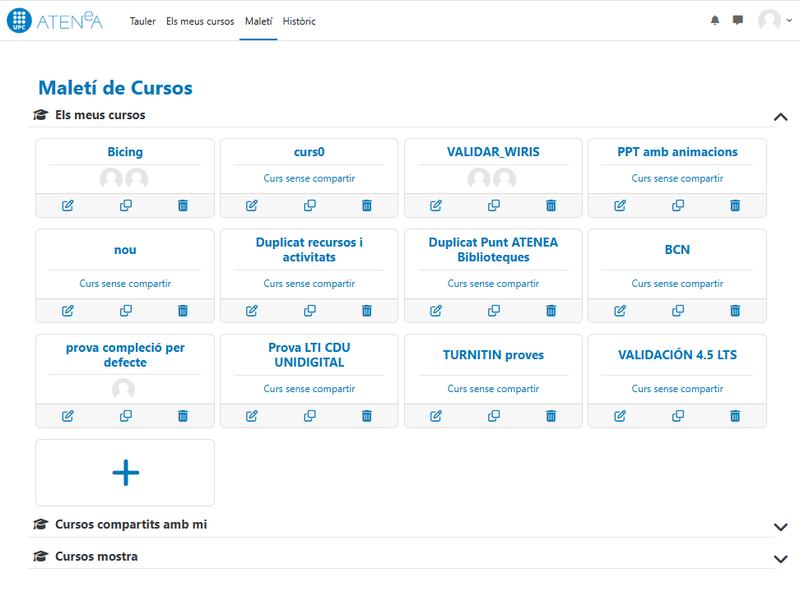Image resolution: width=800 pixels, height=596 pixels.
Task: Collapse the Els meus cursos section
Action: point(781,116)
